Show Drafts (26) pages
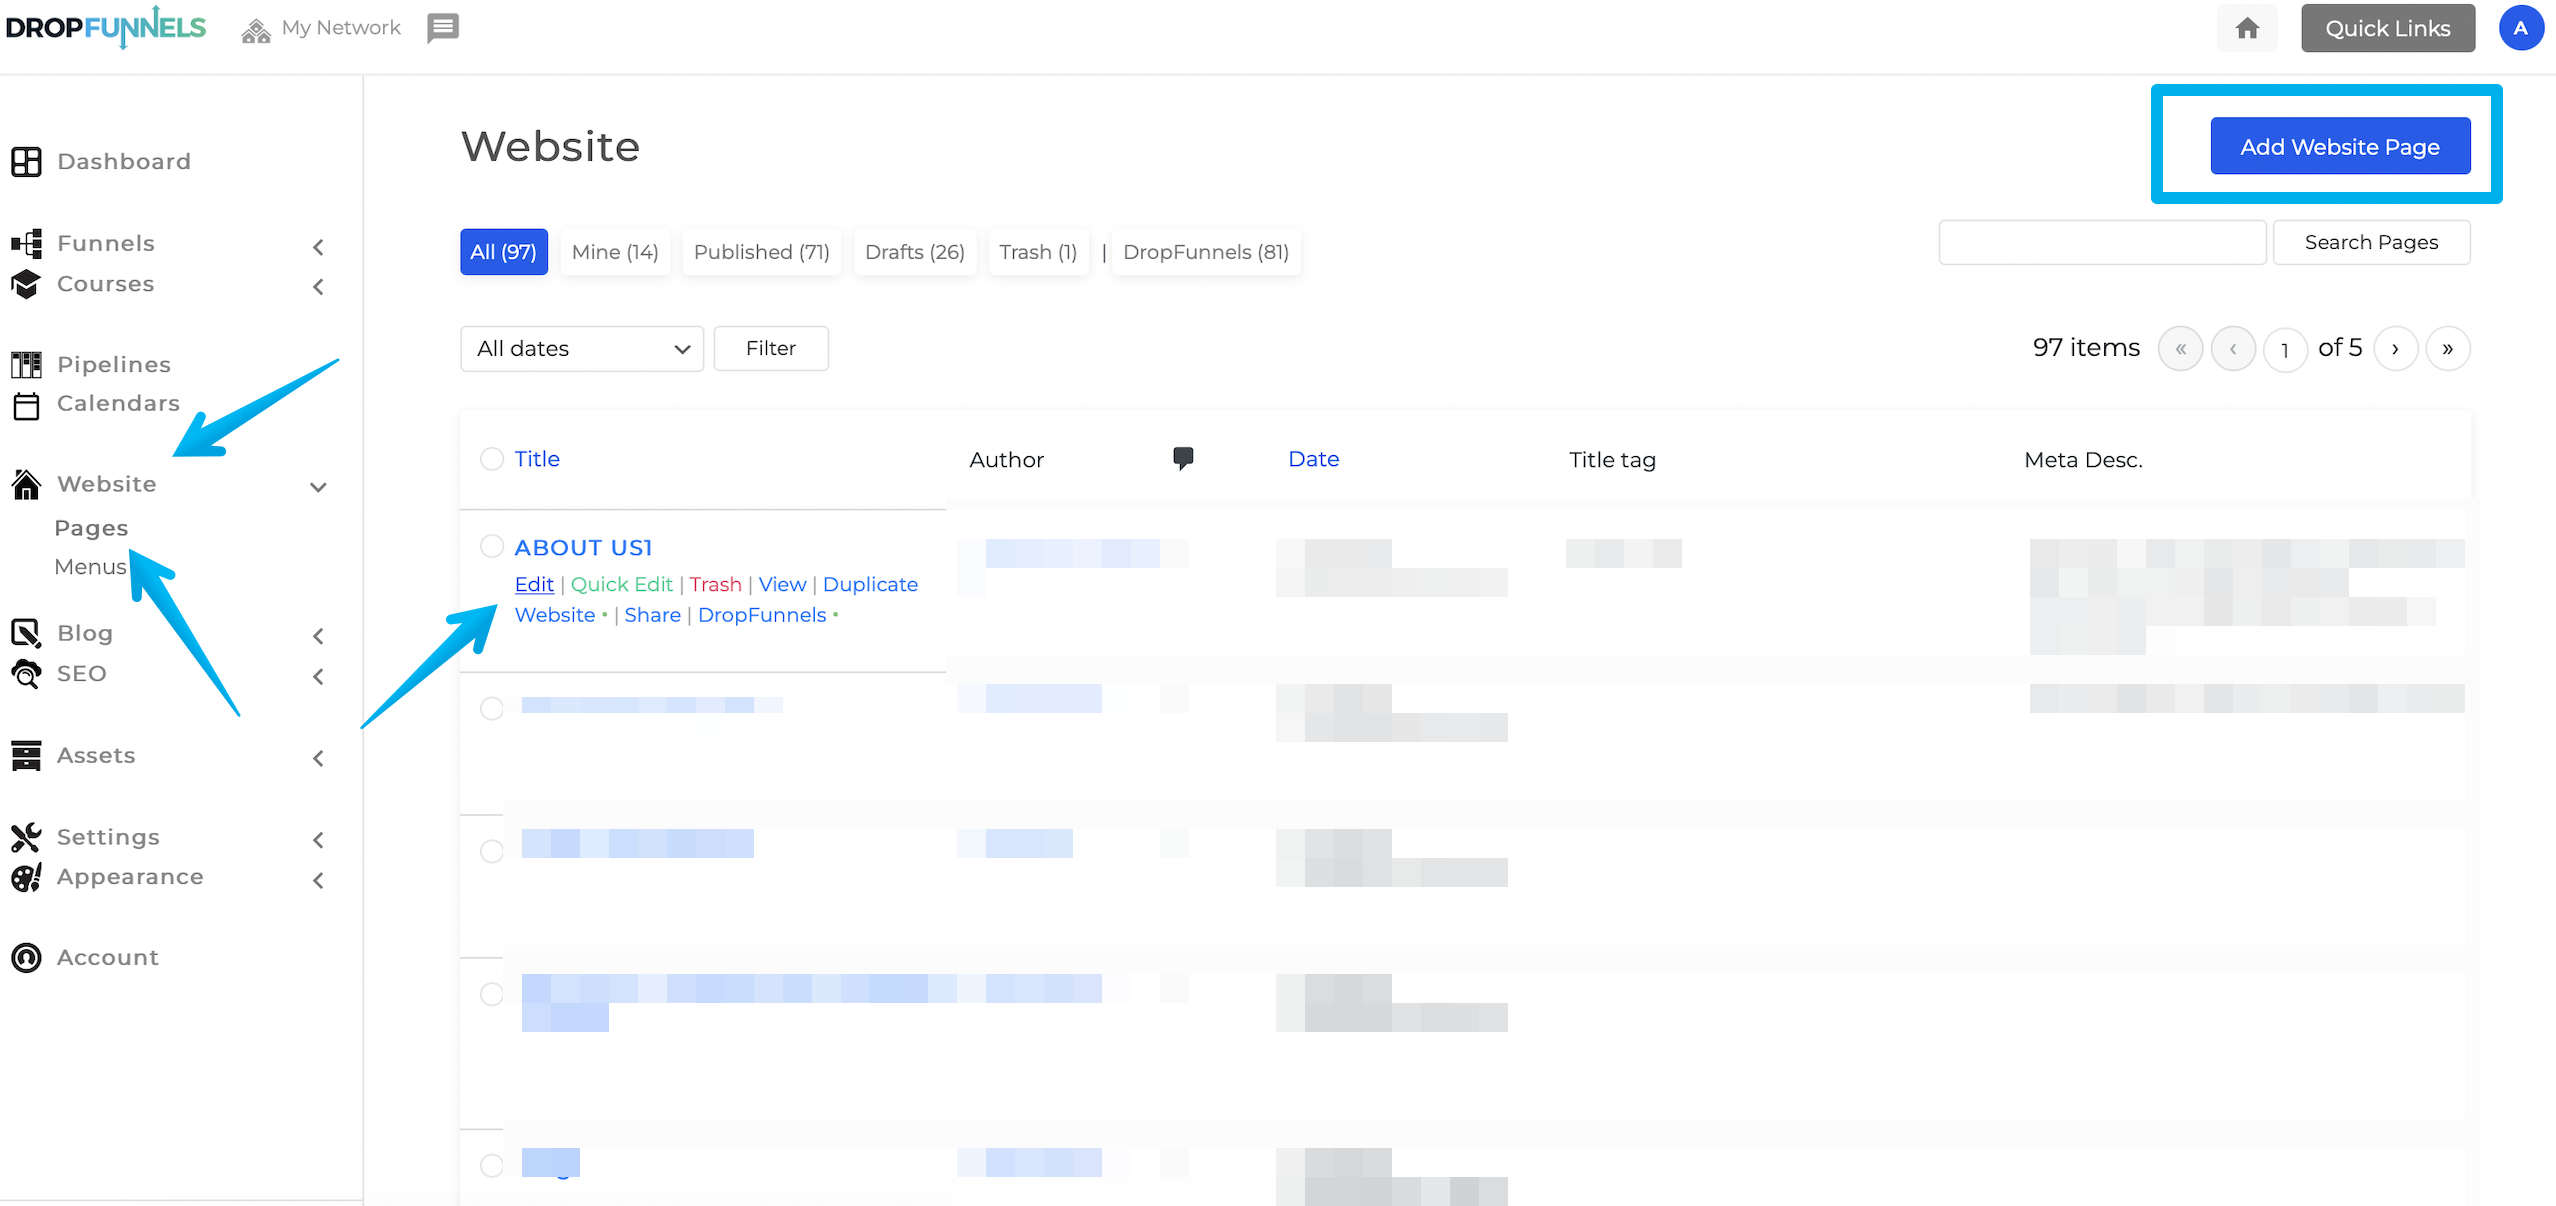This screenshot has width=2556, height=1206. (915, 252)
